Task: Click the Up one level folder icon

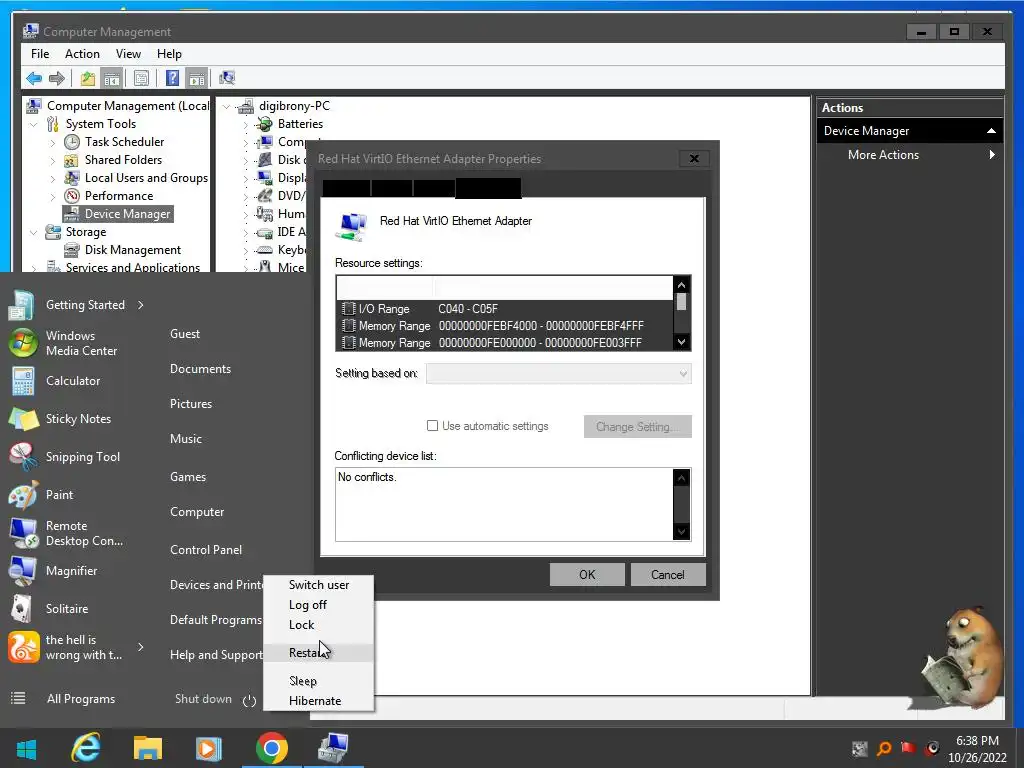Action: coord(88,78)
